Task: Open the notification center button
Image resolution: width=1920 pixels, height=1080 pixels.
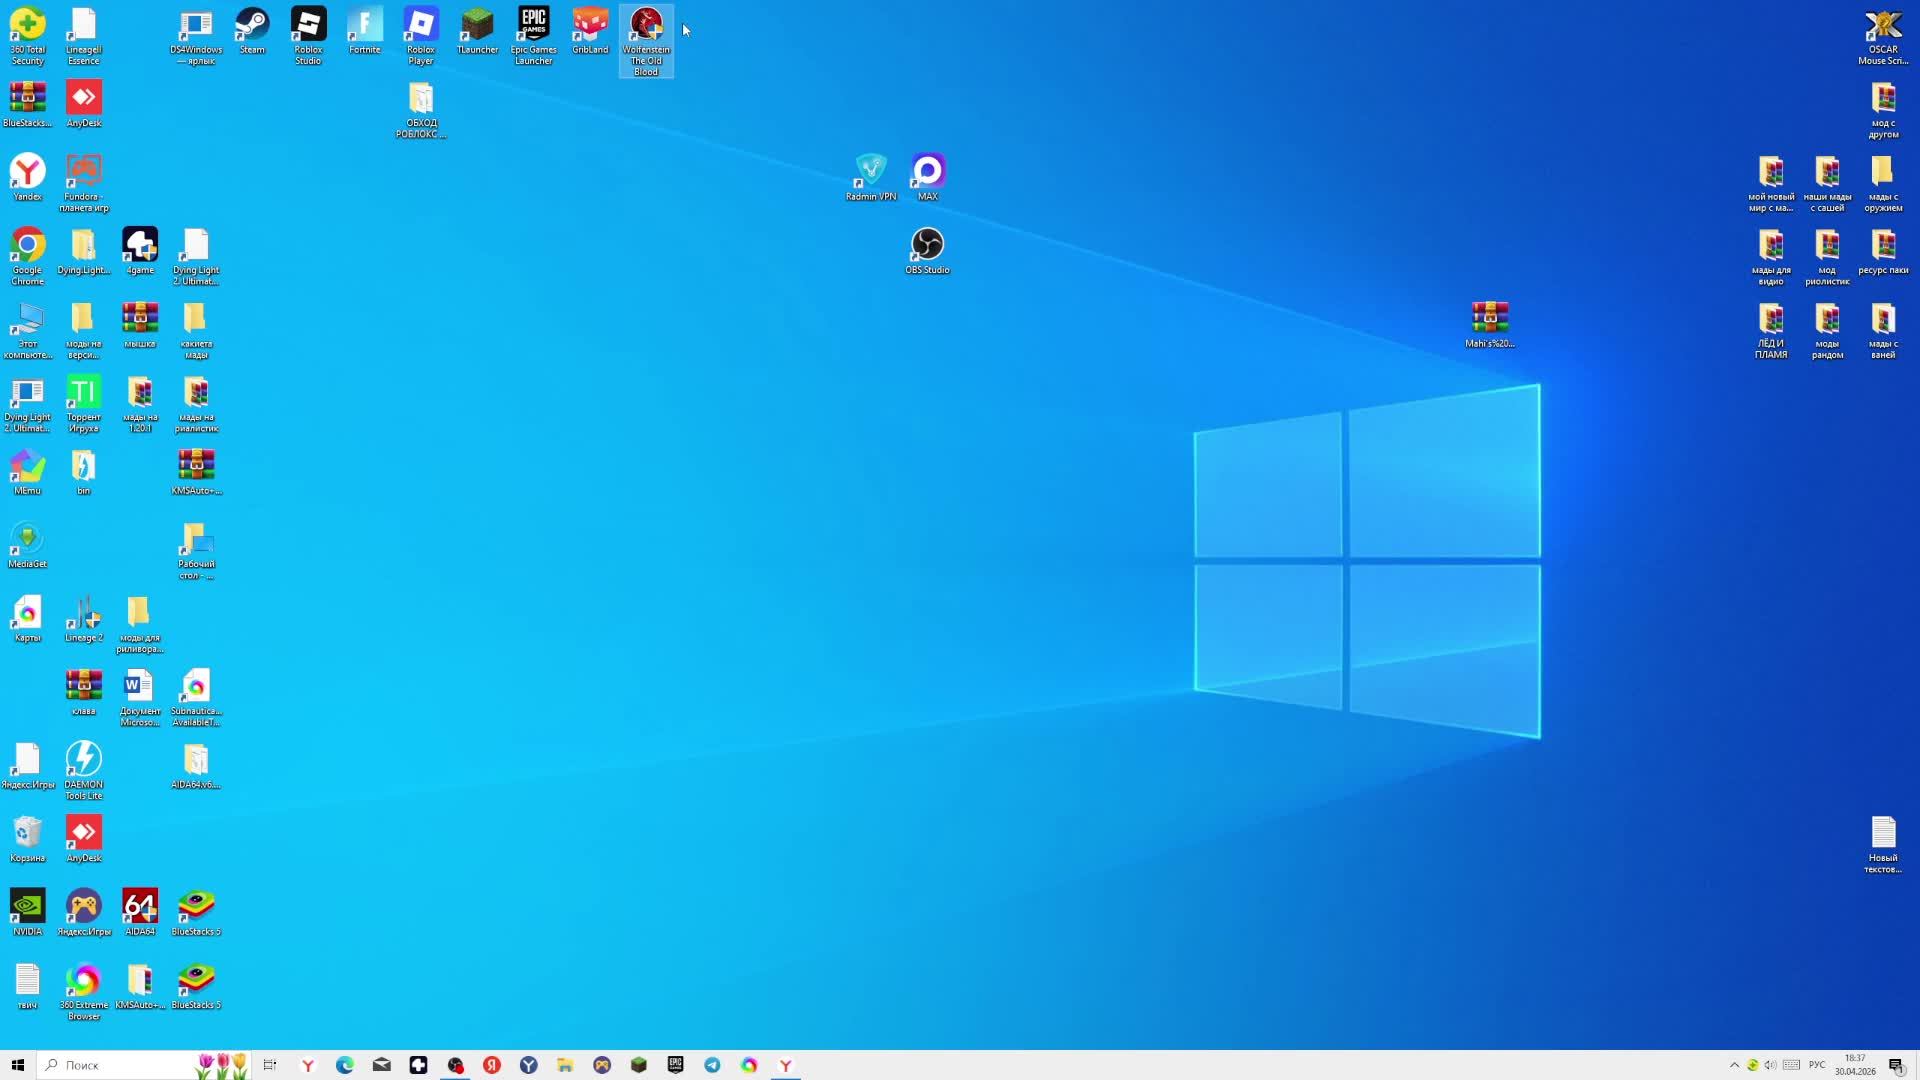Action: [1895, 1065]
